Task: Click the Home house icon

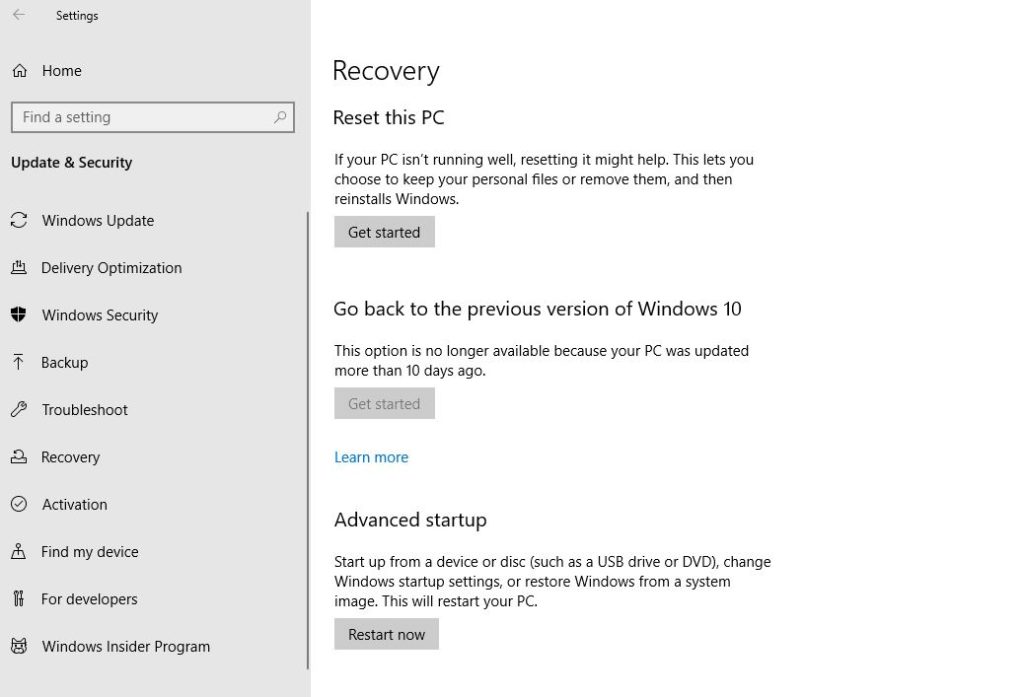Action: (20, 71)
